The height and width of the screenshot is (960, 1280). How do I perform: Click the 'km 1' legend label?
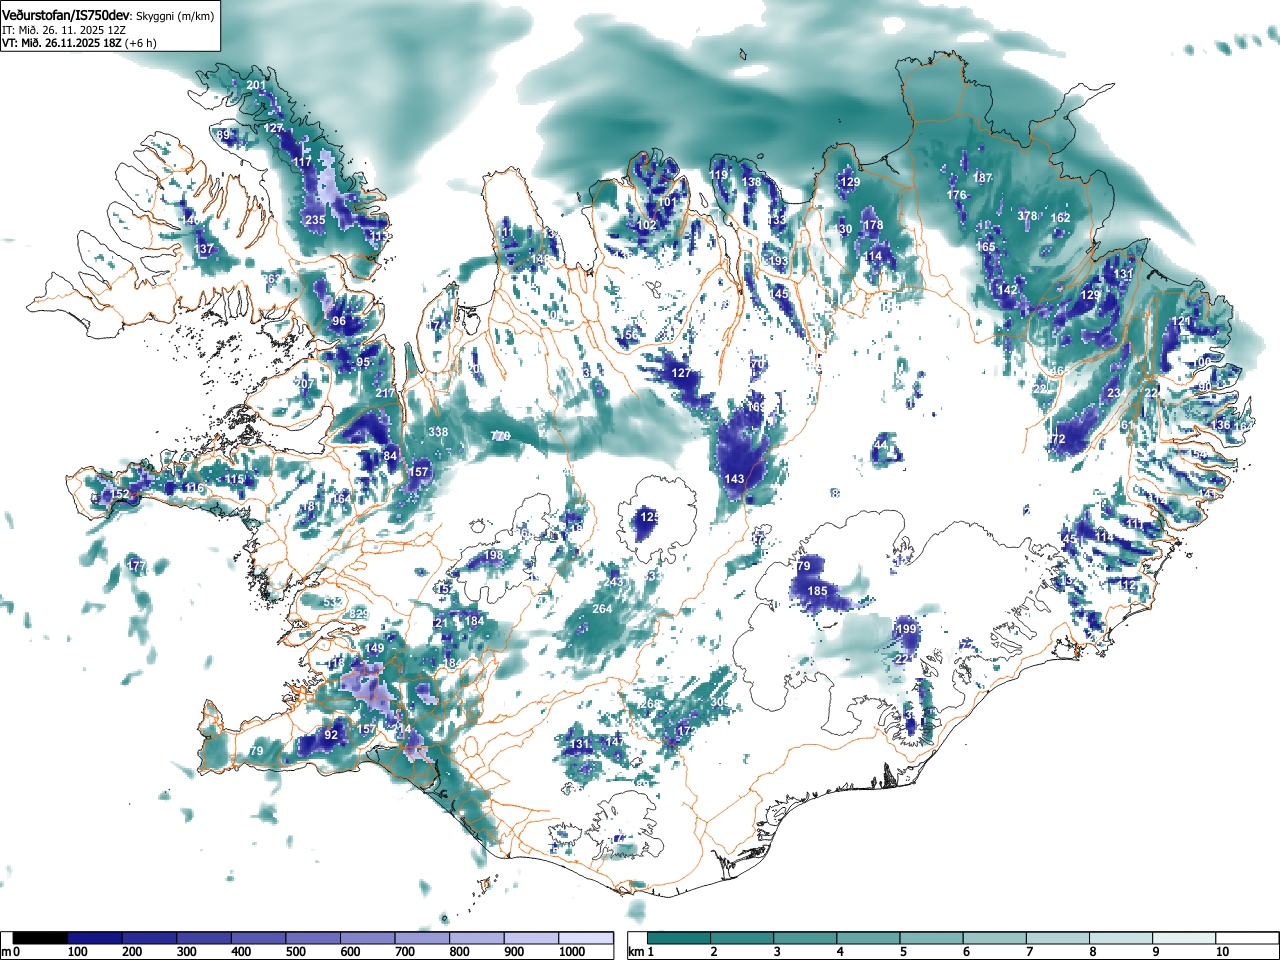[641, 952]
